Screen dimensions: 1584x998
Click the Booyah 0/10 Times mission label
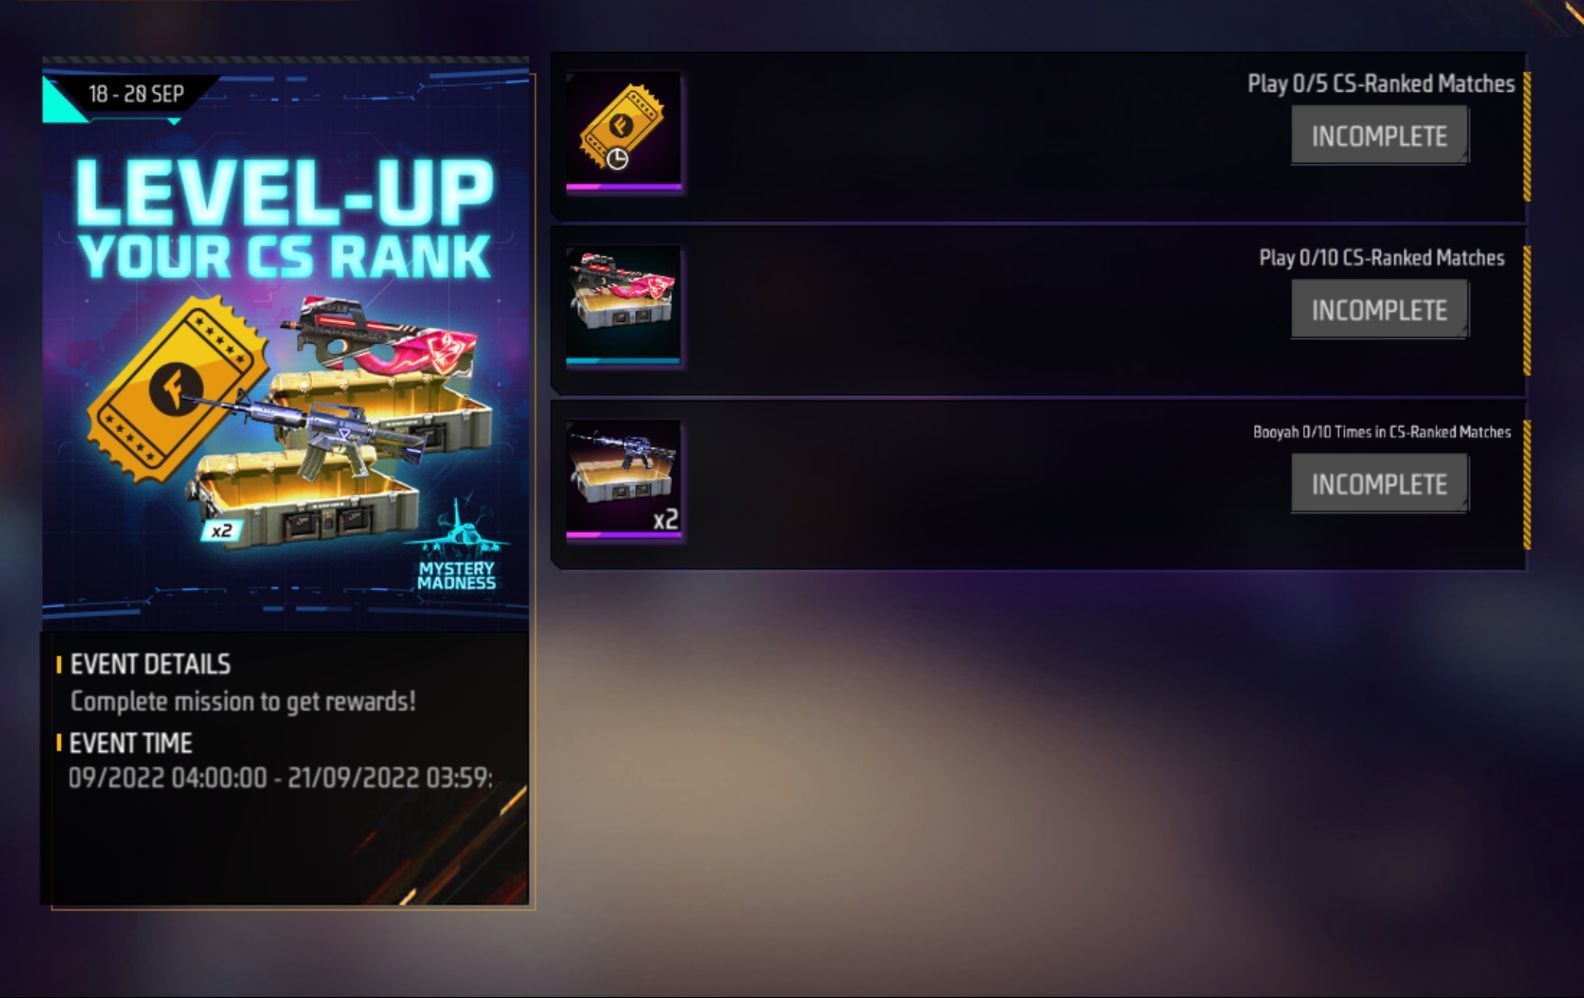click(1382, 432)
